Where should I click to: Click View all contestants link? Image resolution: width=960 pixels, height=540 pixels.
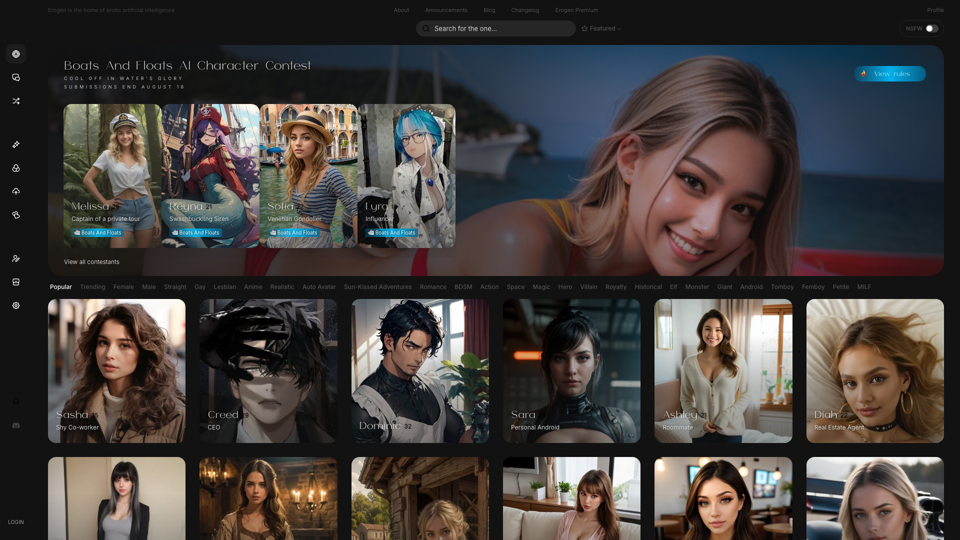91,261
